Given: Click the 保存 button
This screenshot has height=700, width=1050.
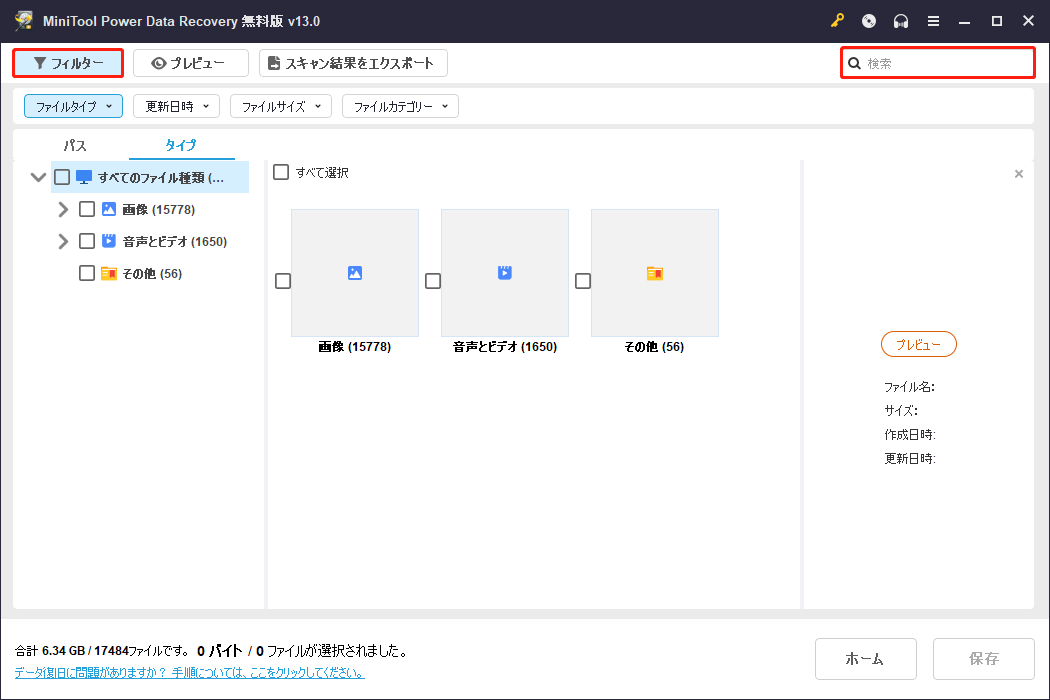Looking at the screenshot, I should [984, 658].
